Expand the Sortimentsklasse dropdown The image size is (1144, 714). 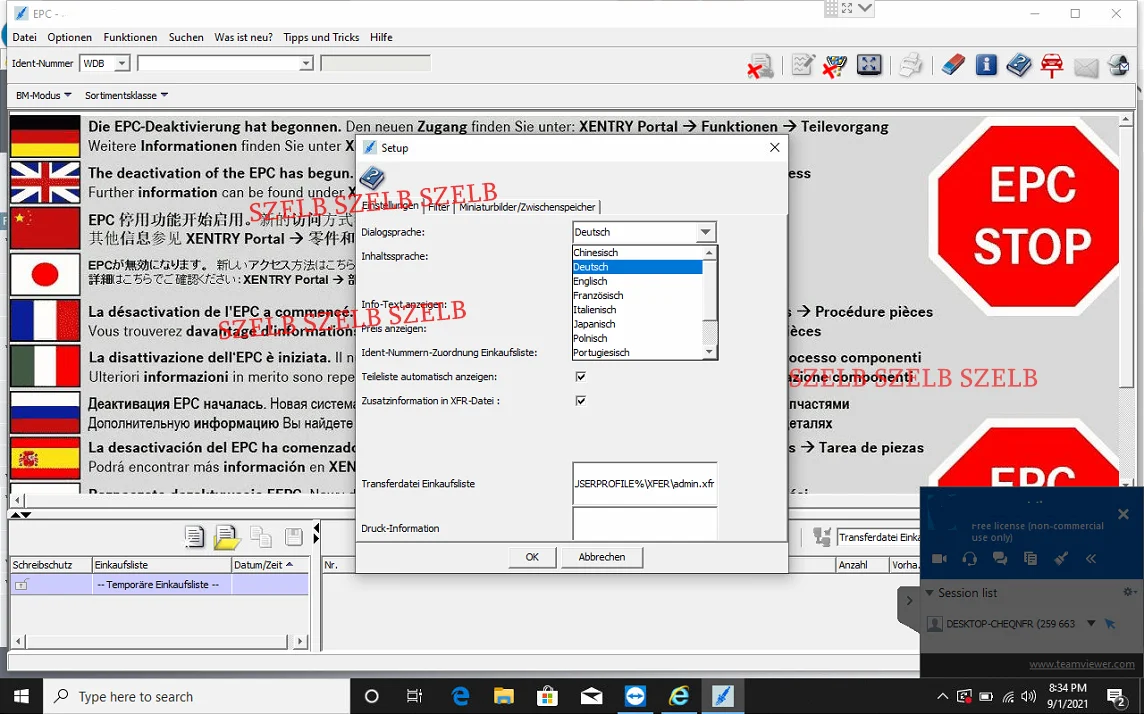126,95
